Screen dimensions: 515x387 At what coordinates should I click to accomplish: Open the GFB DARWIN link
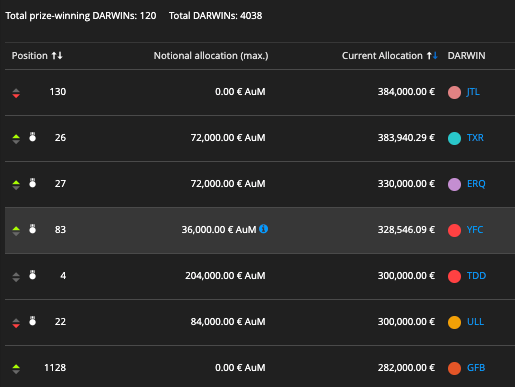point(476,368)
